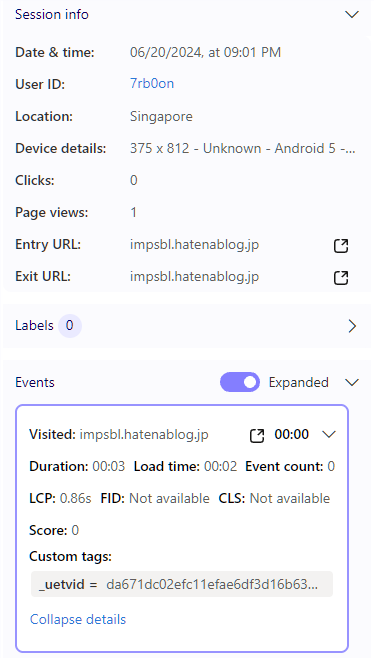374x658 pixels.
Task: Click the Singapore location value
Action: click(x=161, y=116)
